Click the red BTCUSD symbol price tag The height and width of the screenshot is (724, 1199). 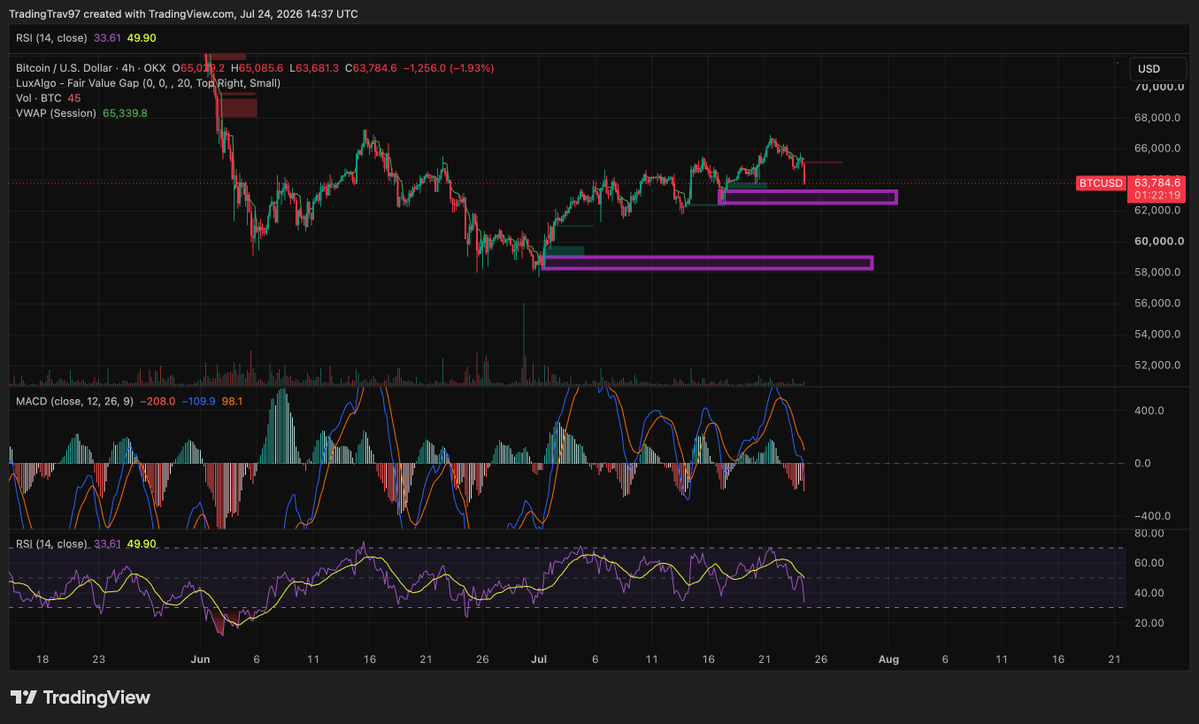1100,183
